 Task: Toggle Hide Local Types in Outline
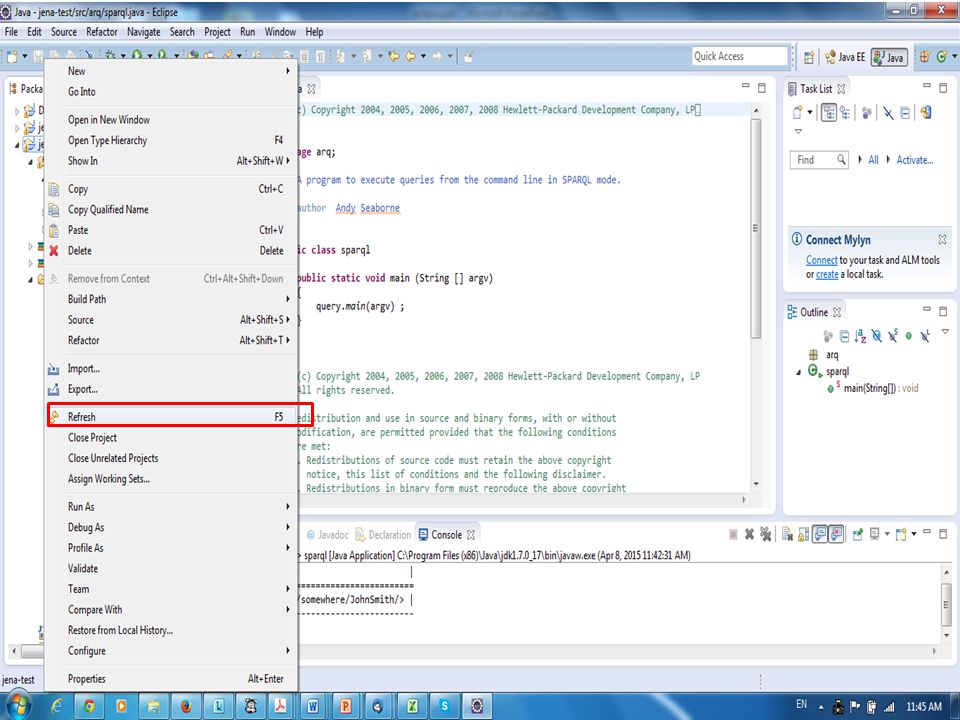[925, 336]
